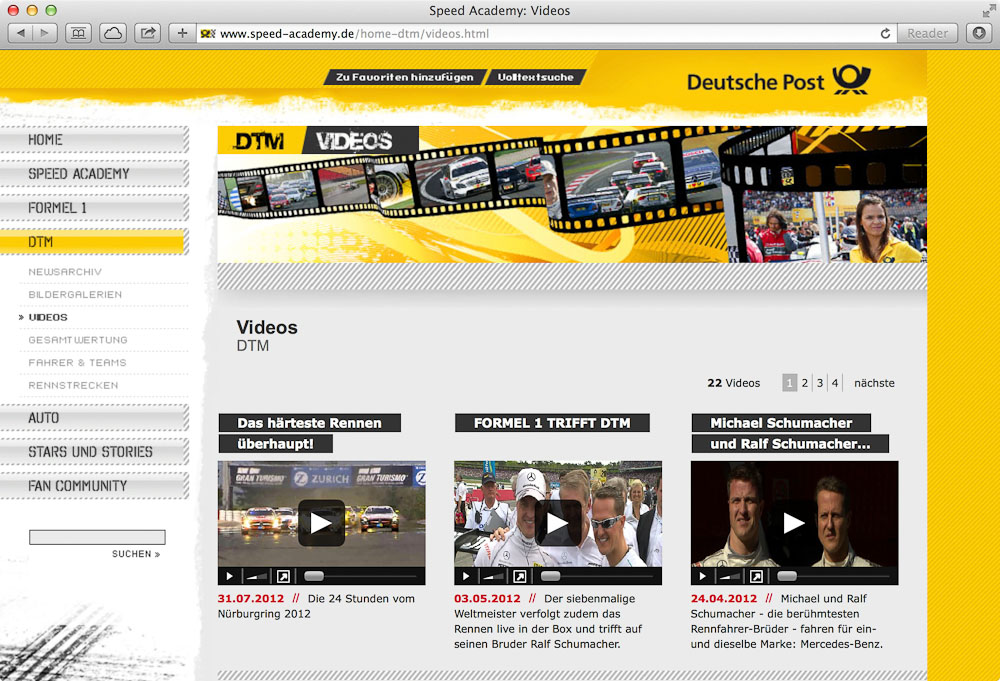Click the date 03.05.2012
This screenshot has width=1000, height=681.
[487, 599]
